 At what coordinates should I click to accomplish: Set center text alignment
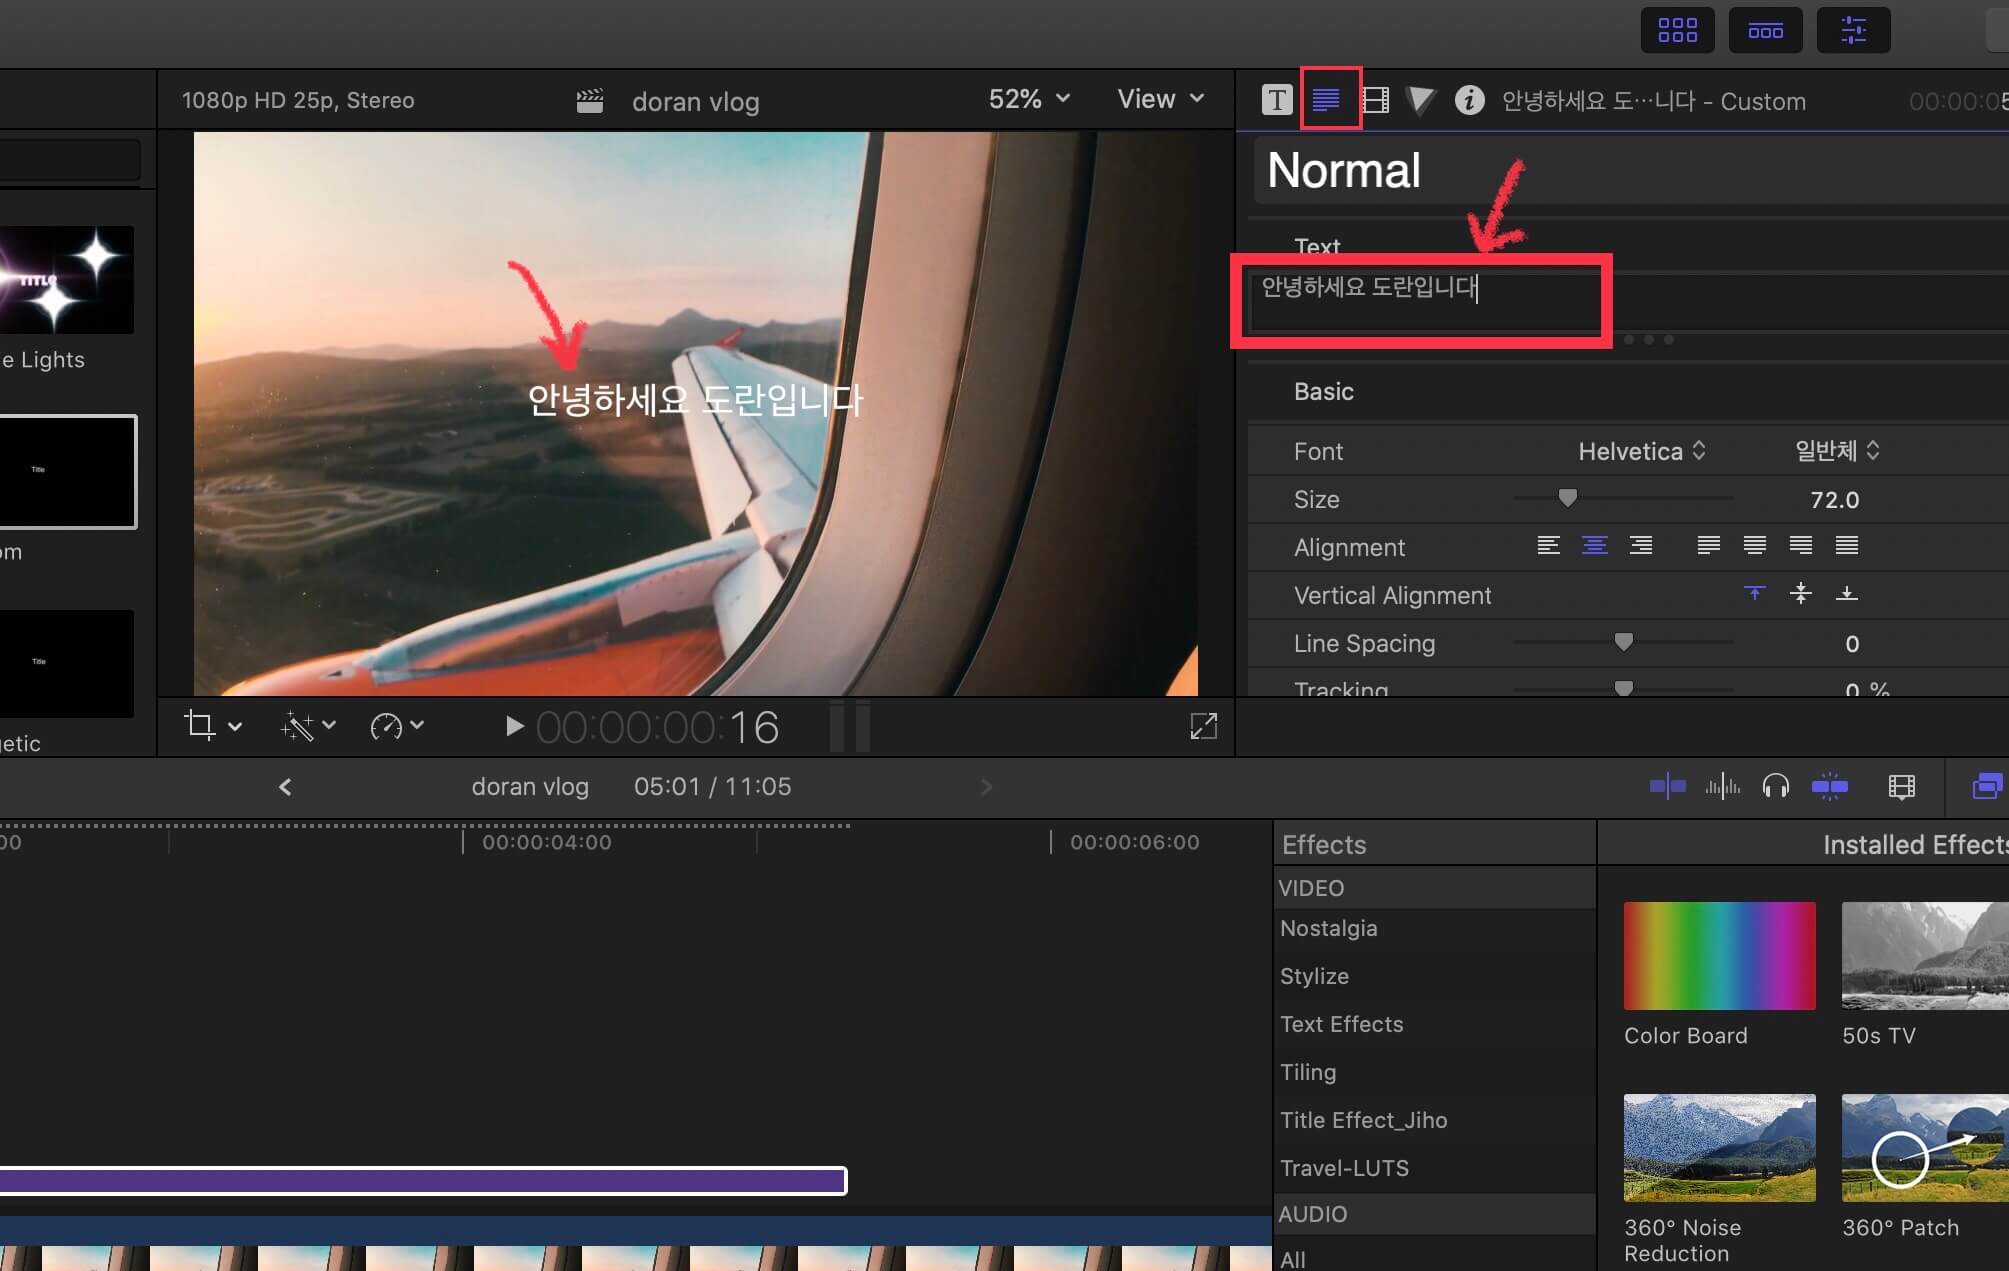1594,546
